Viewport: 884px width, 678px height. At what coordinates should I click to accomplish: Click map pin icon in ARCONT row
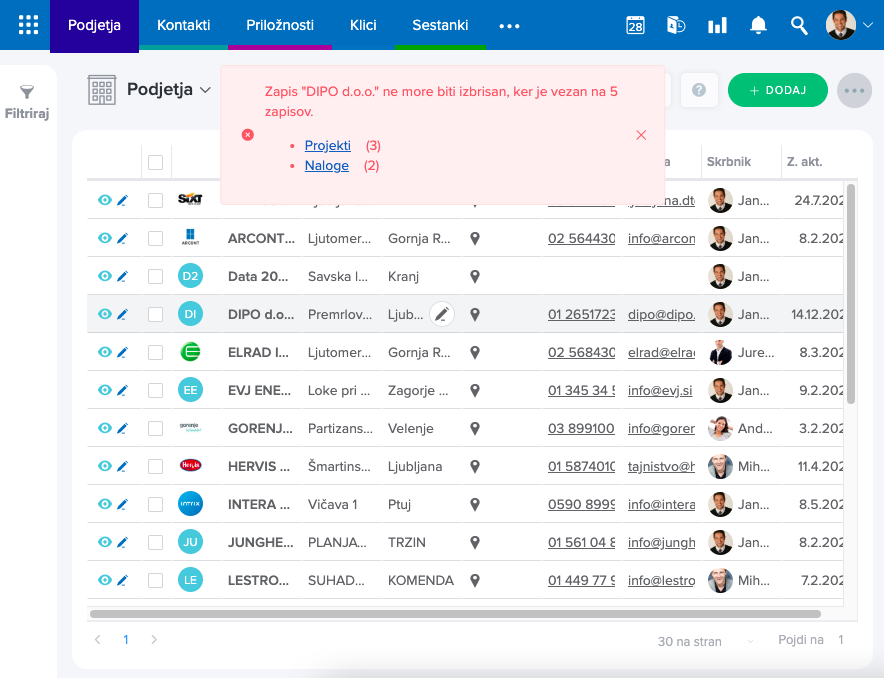click(475, 239)
